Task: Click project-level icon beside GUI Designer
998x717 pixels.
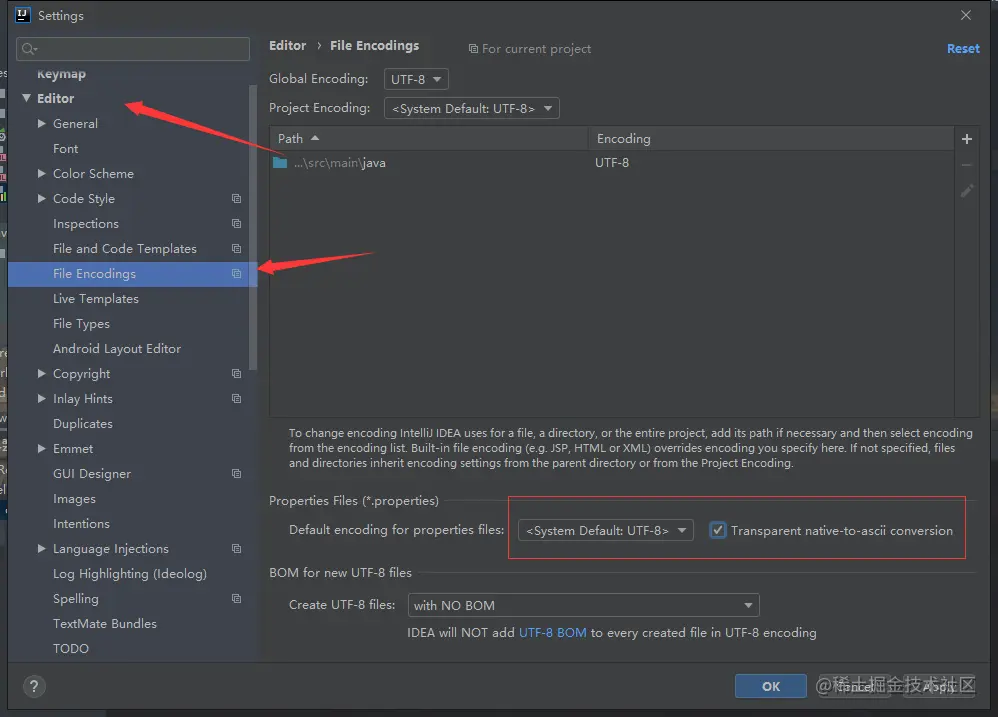Action: point(237,473)
